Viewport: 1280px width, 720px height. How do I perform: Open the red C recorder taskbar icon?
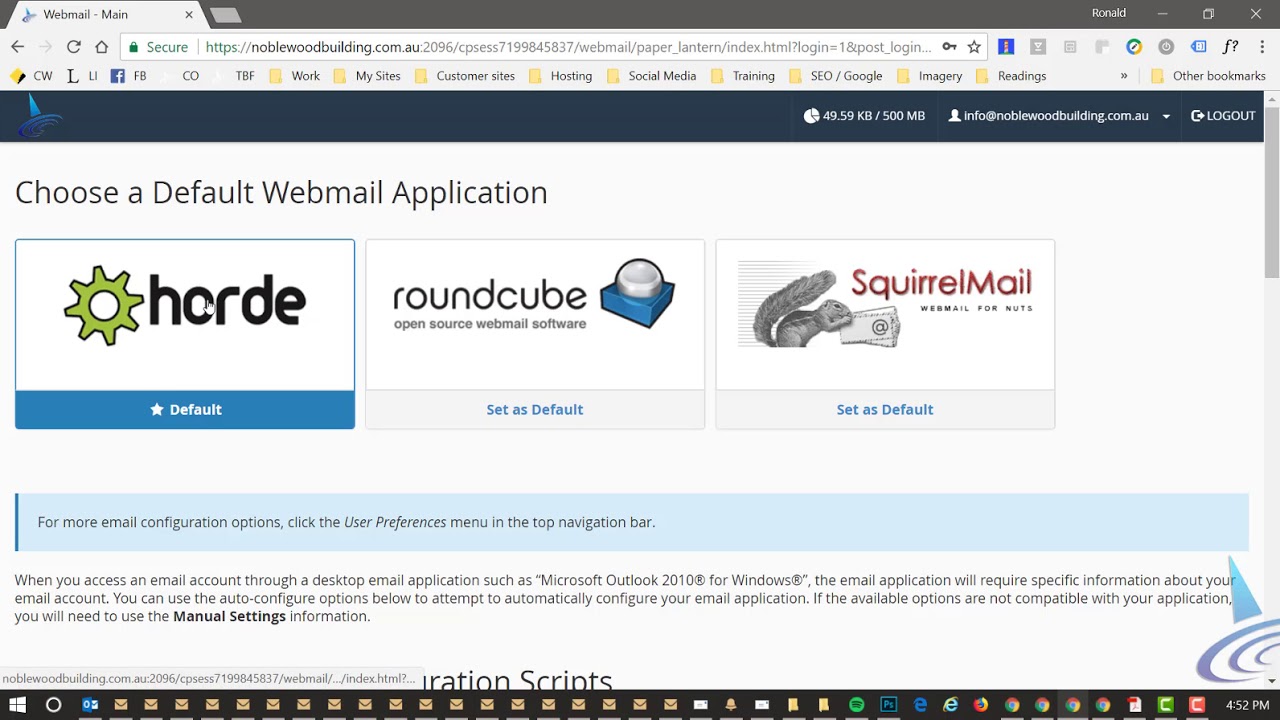click(1197, 705)
